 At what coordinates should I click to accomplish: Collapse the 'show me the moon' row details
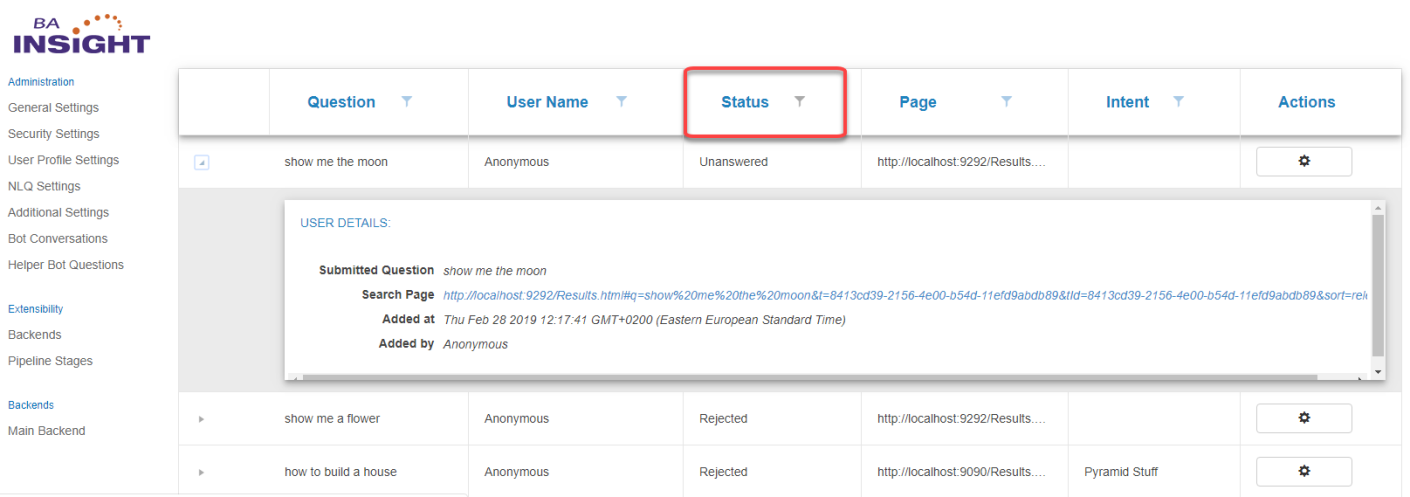pos(201,162)
